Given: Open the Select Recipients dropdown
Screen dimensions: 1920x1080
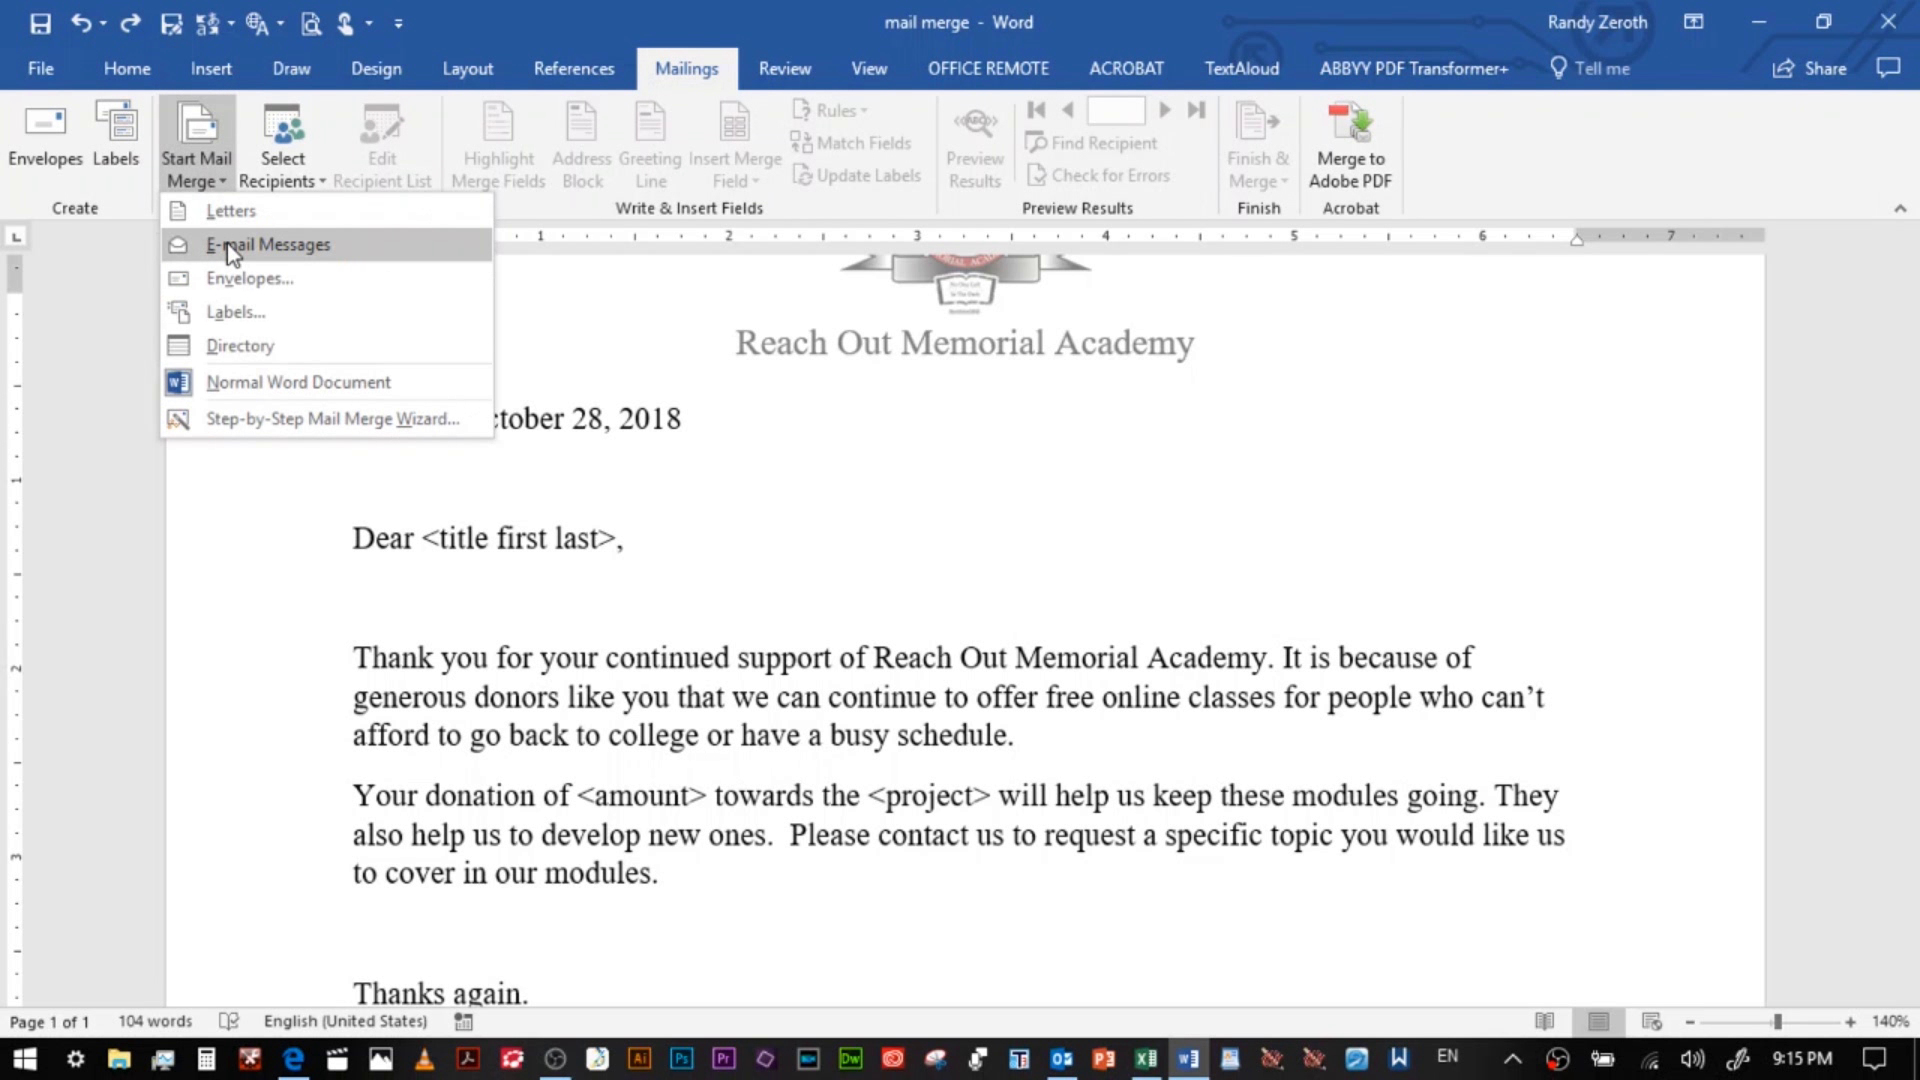Looking at the screenshot, I should tap(282, 142).
